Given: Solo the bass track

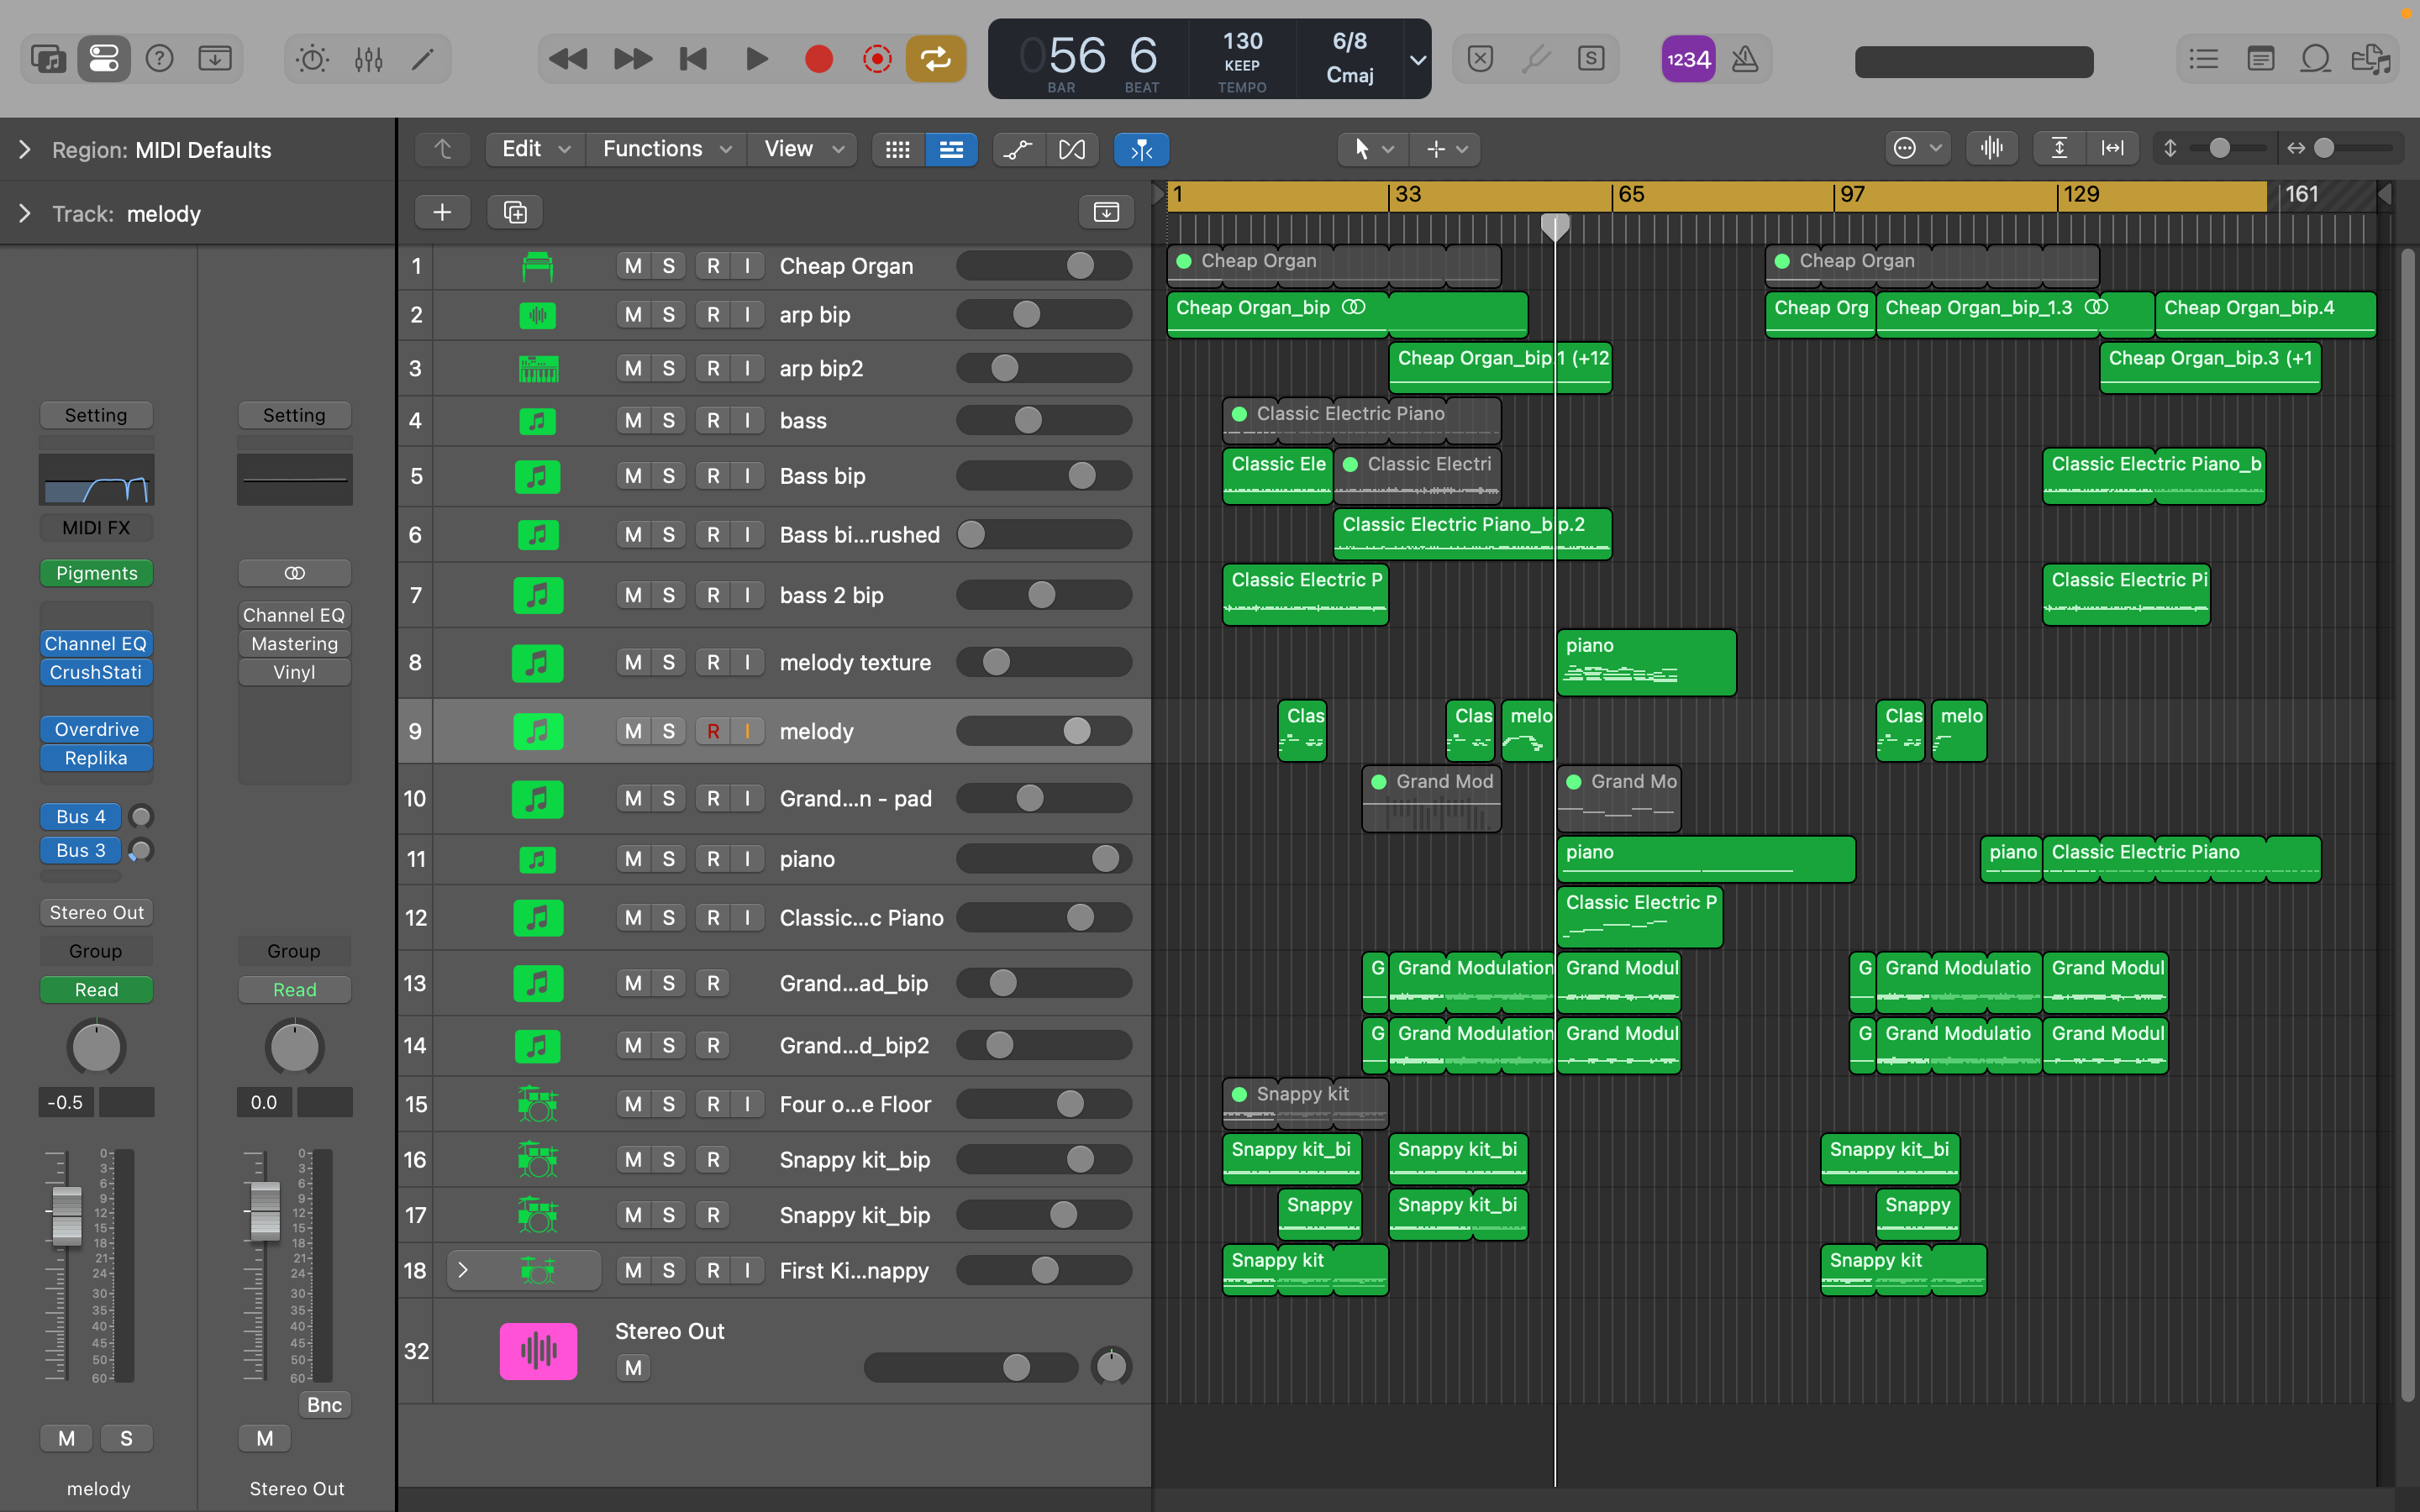Looking at the screenshot, I should coord(668,421).
